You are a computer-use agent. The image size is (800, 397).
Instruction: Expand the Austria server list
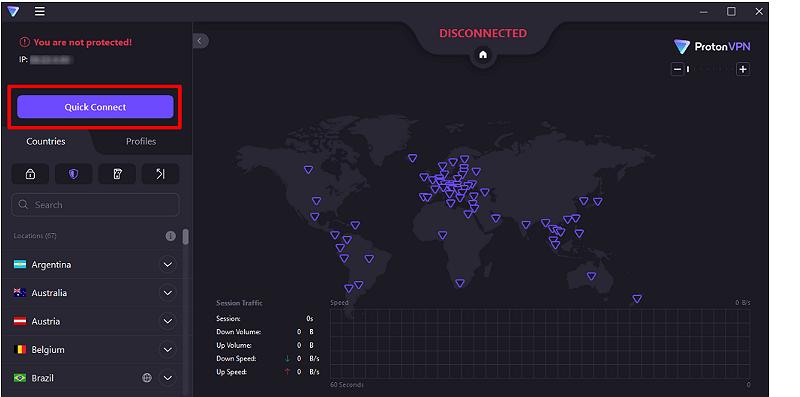167,321
